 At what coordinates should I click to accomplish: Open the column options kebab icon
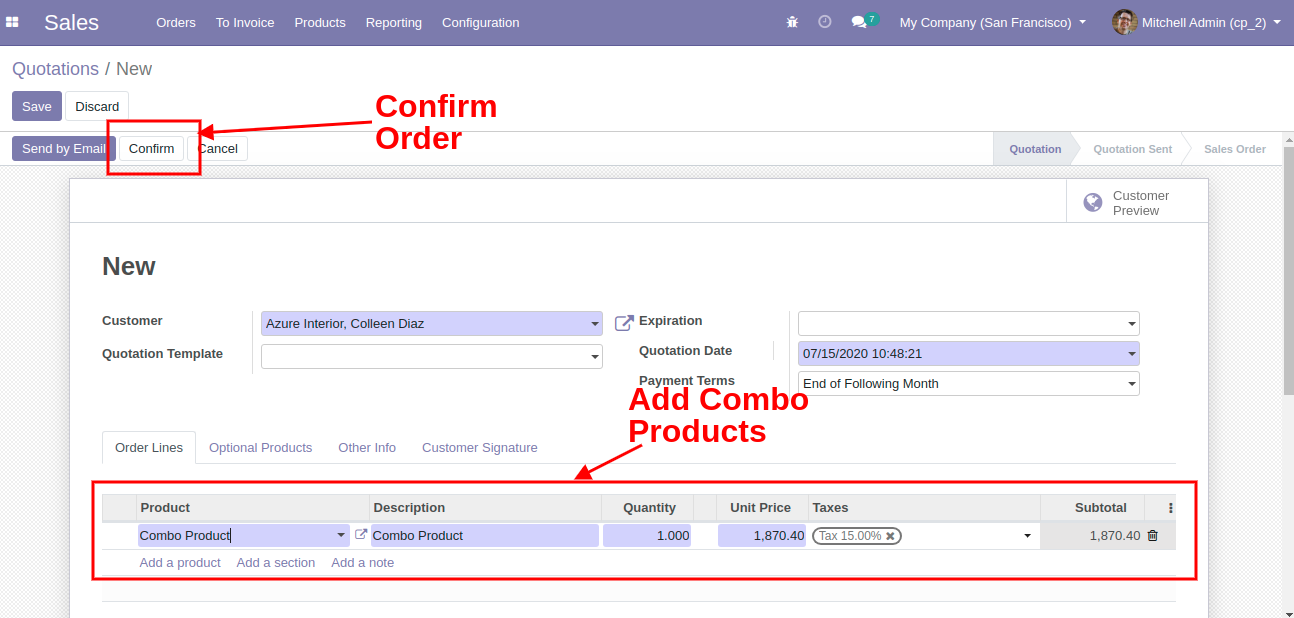tap(1171, 508)
